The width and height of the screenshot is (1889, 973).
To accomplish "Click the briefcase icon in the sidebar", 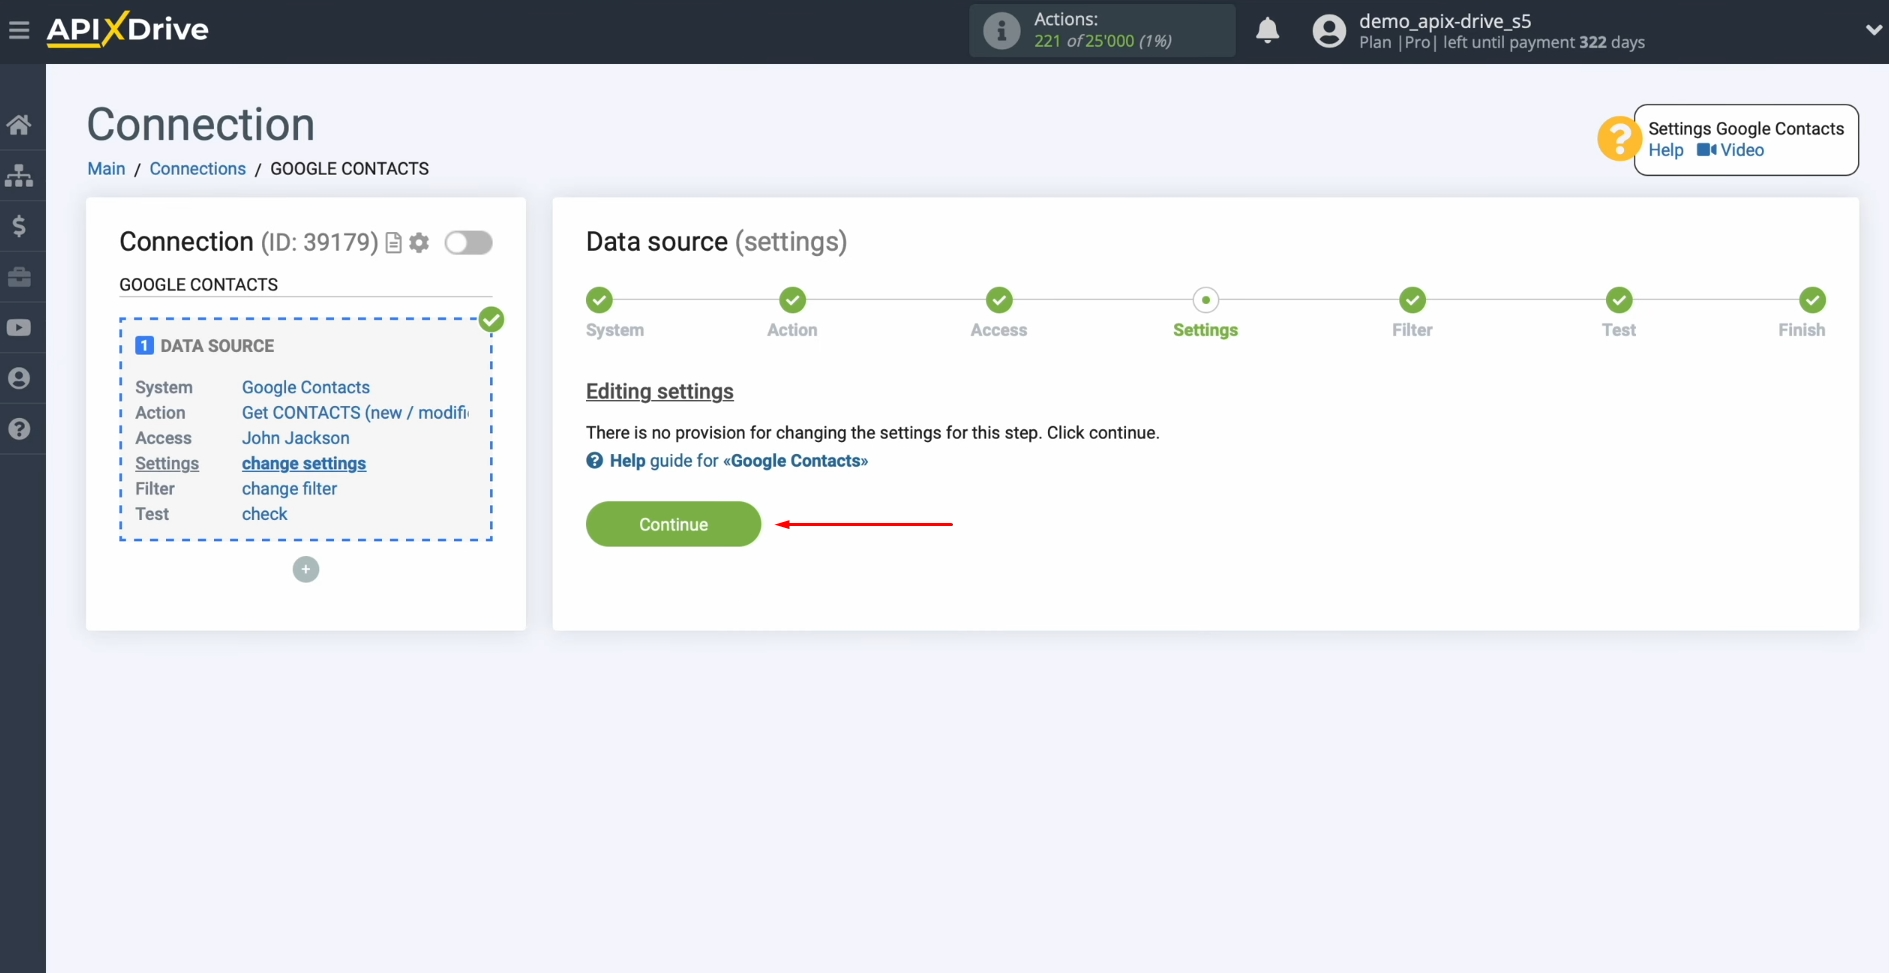I will [19, 277].
